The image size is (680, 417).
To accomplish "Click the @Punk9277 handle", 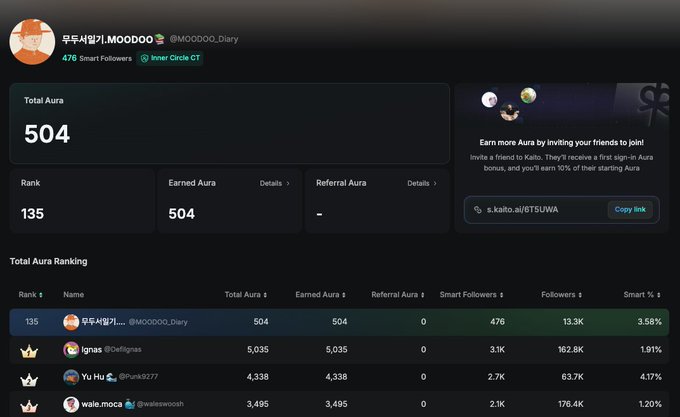I will [138, 377].
